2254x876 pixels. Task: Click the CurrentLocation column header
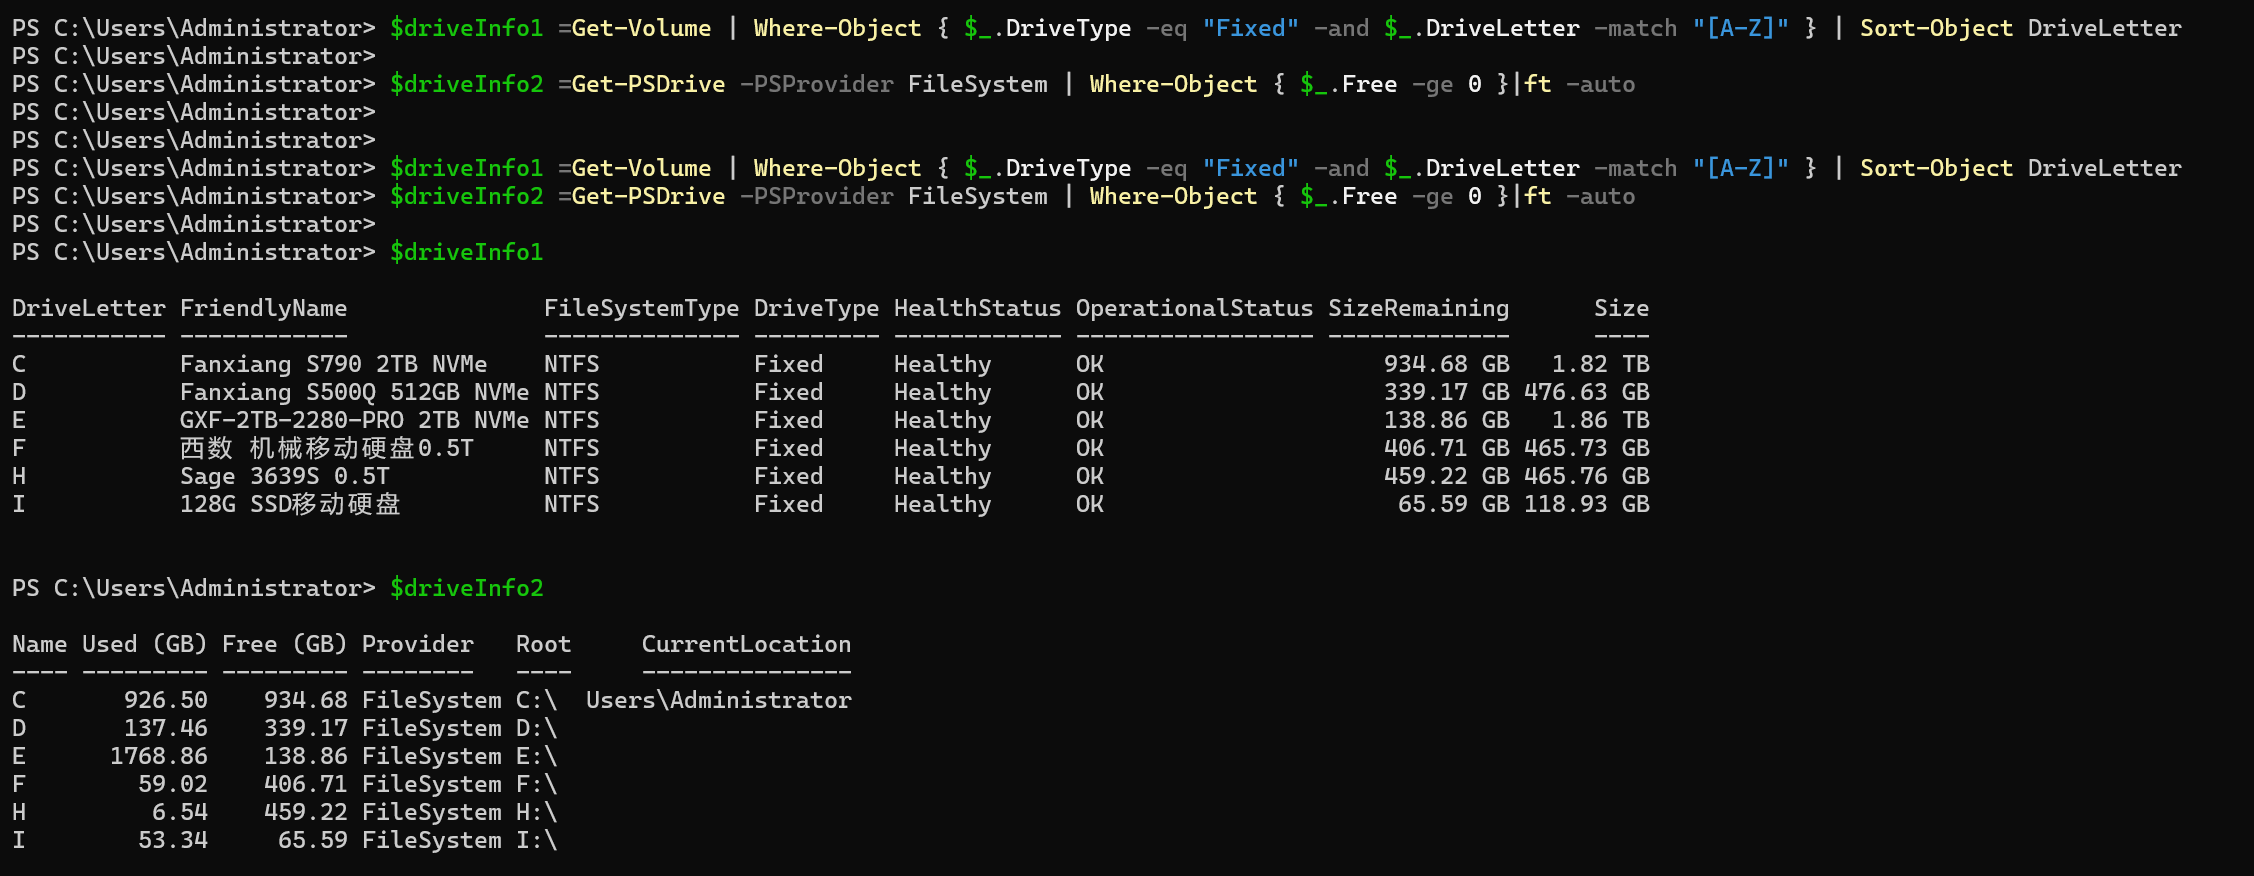746,644
